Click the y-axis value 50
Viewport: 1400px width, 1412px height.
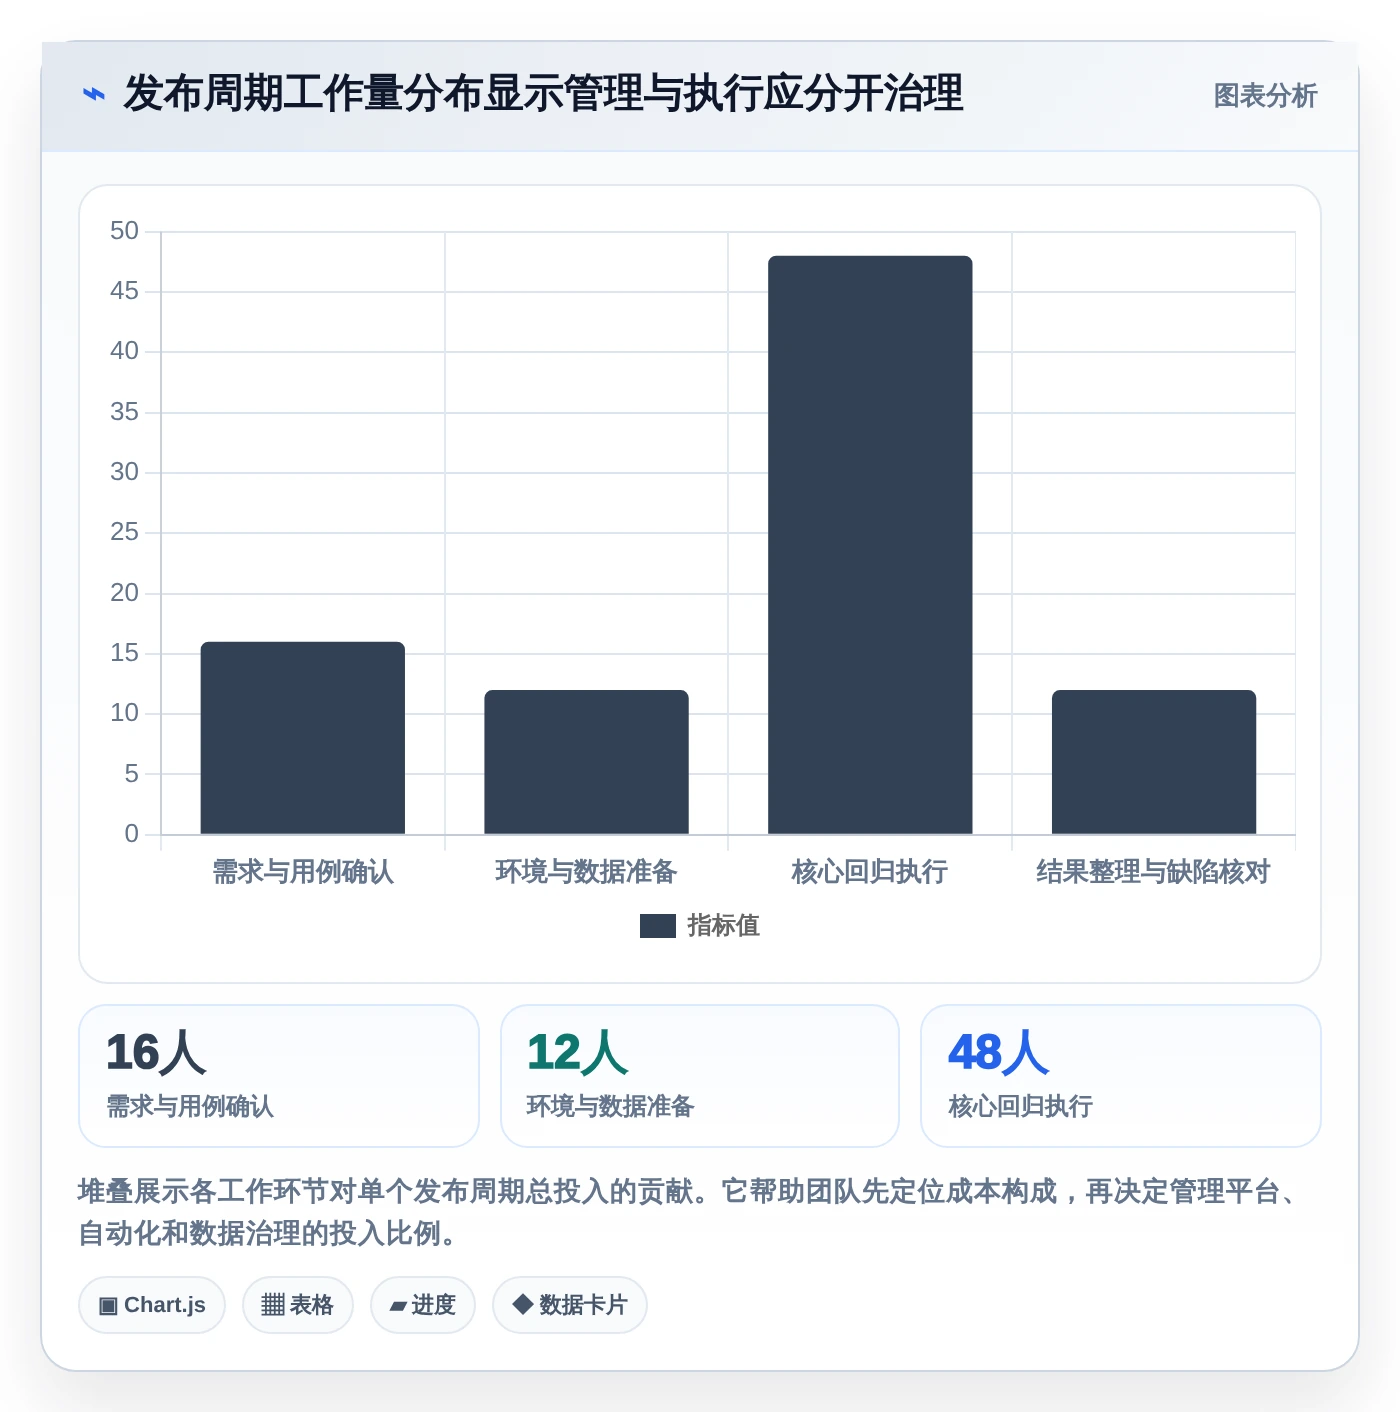click(x=125, y=231)
